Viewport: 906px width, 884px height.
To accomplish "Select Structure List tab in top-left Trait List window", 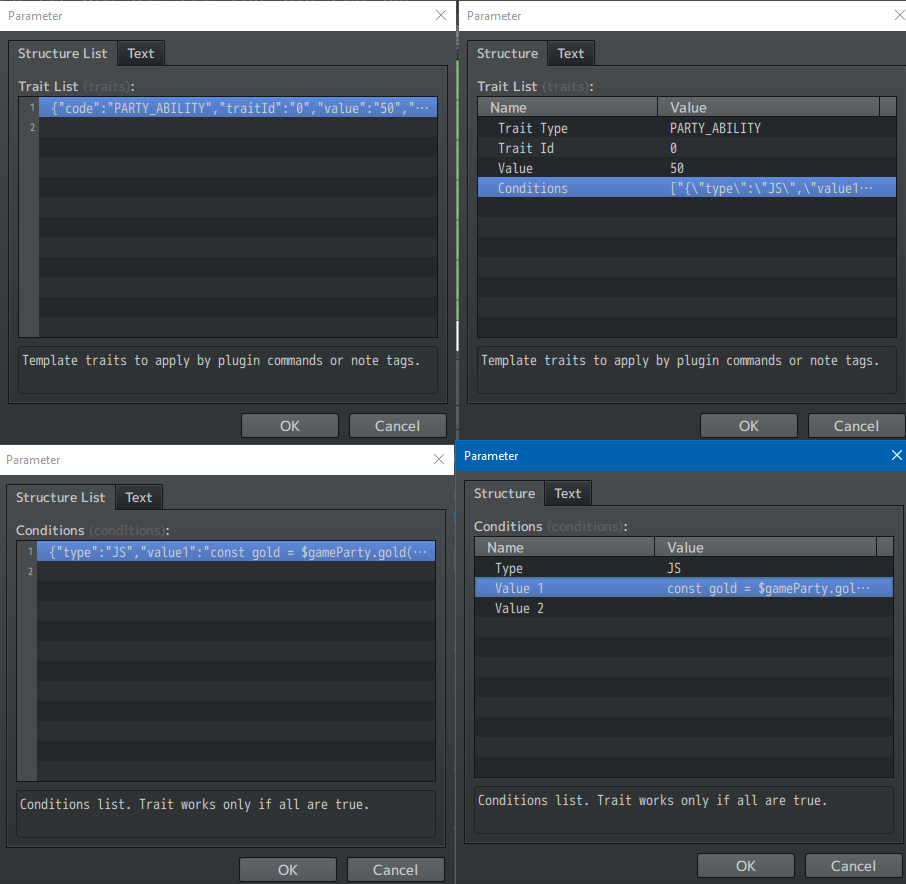I will 62,54.
